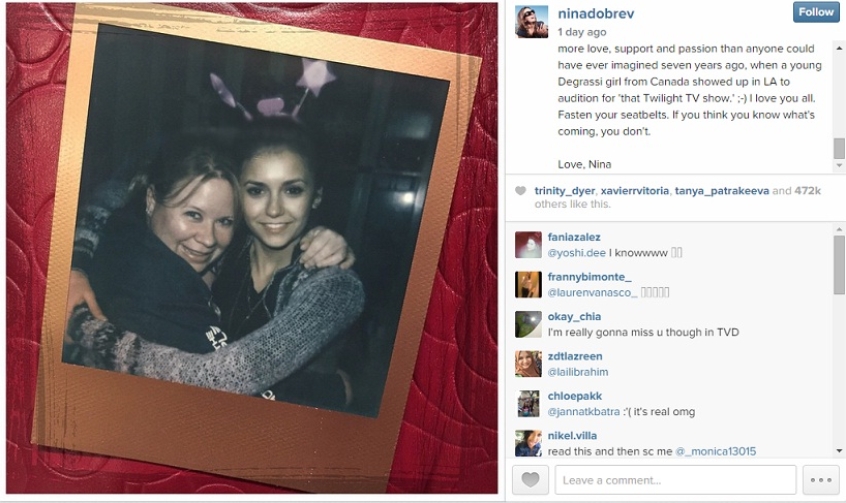The image size is (846, 503).
Task: Click the caption scroll-down arrow
Action: pos(839,165)
